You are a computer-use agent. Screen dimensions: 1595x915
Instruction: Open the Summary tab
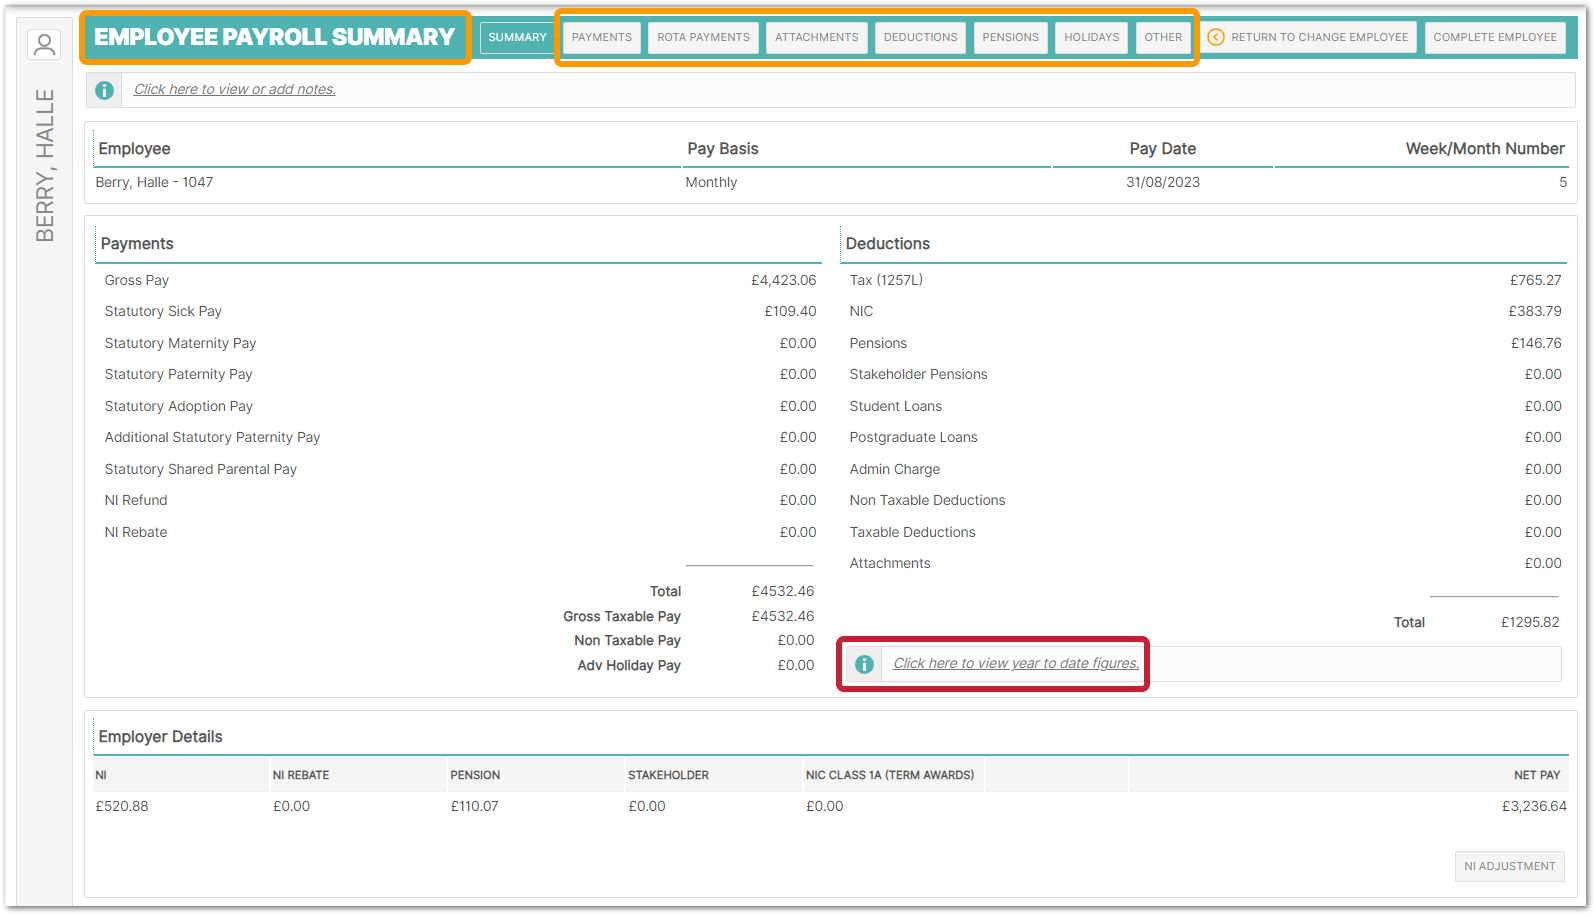tap(517, 37)
